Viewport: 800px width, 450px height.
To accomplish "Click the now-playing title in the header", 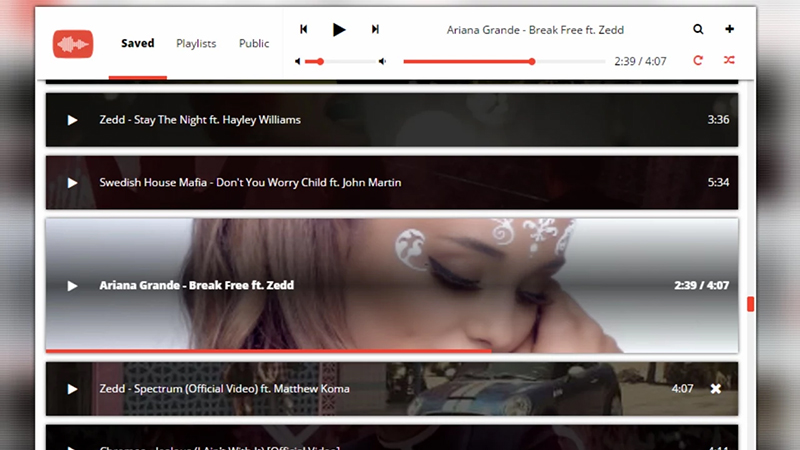I will [535, 30].
